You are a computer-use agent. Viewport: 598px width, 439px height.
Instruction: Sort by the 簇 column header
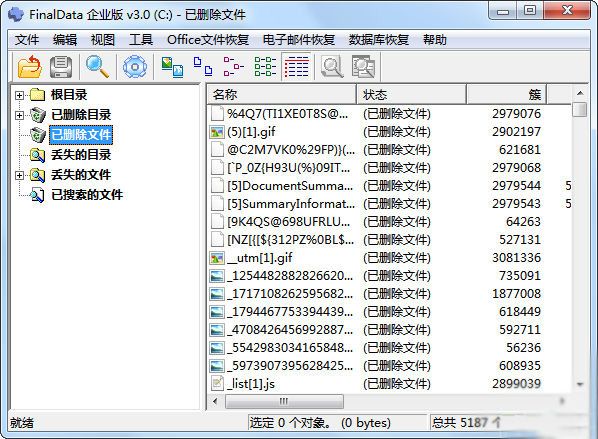[507, 94]
